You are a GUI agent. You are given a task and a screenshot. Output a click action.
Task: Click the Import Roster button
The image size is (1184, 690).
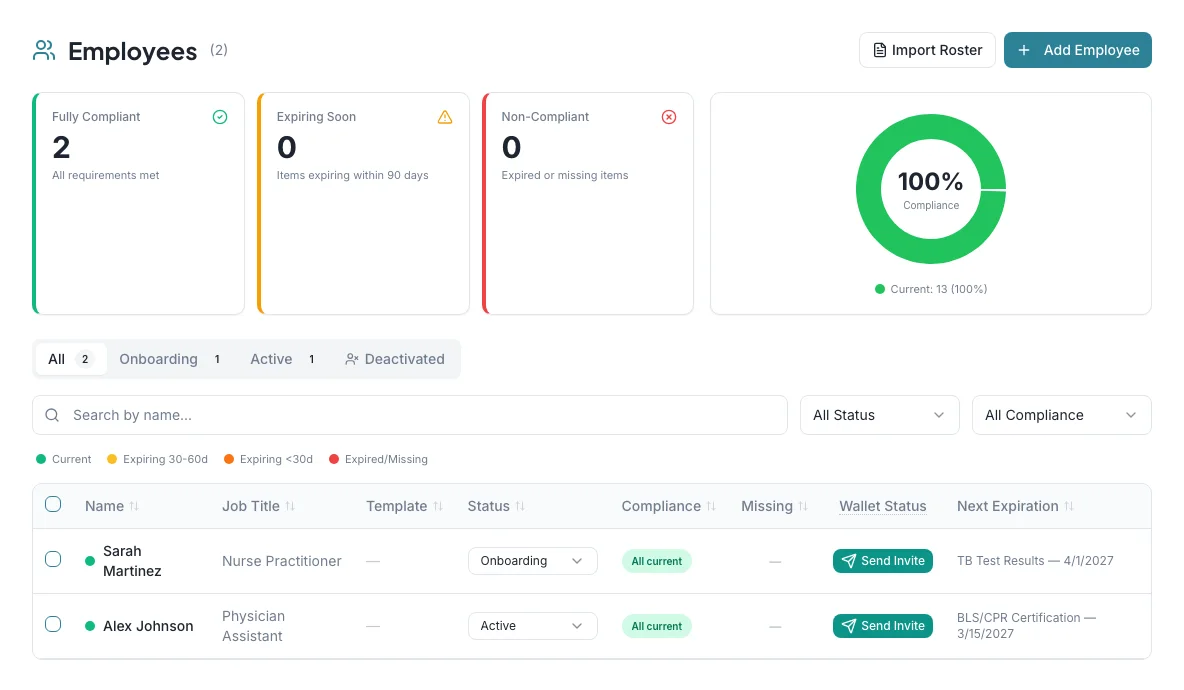click(x=927, y=50)
